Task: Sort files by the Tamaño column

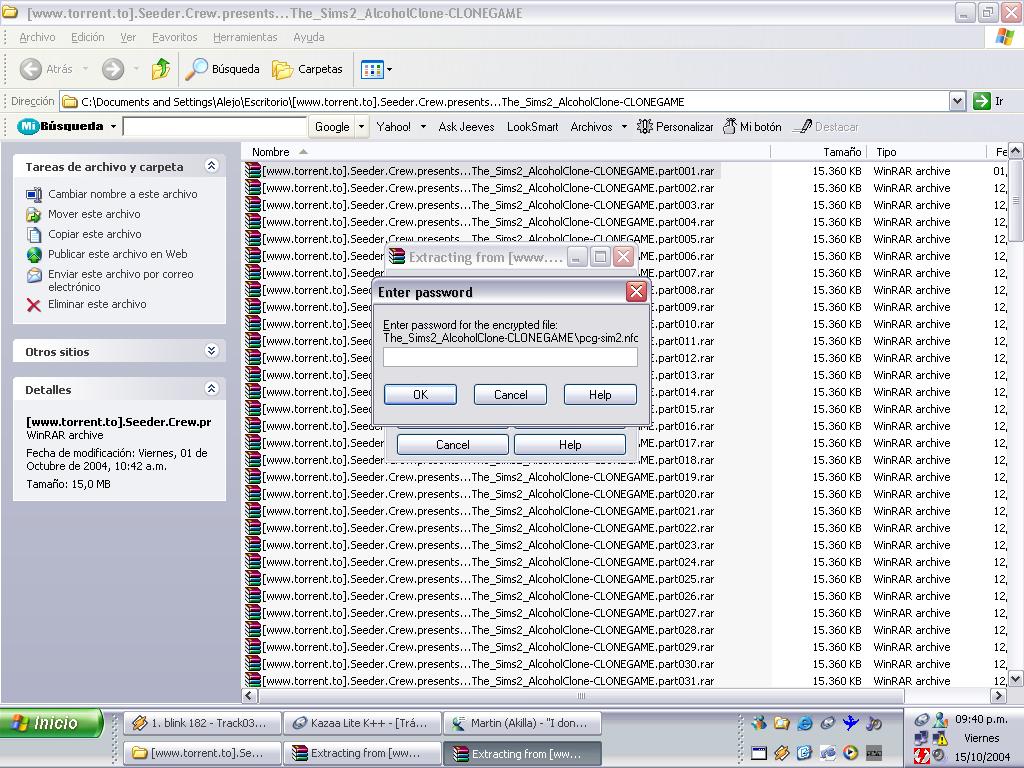Action: [x=819, y=152]
